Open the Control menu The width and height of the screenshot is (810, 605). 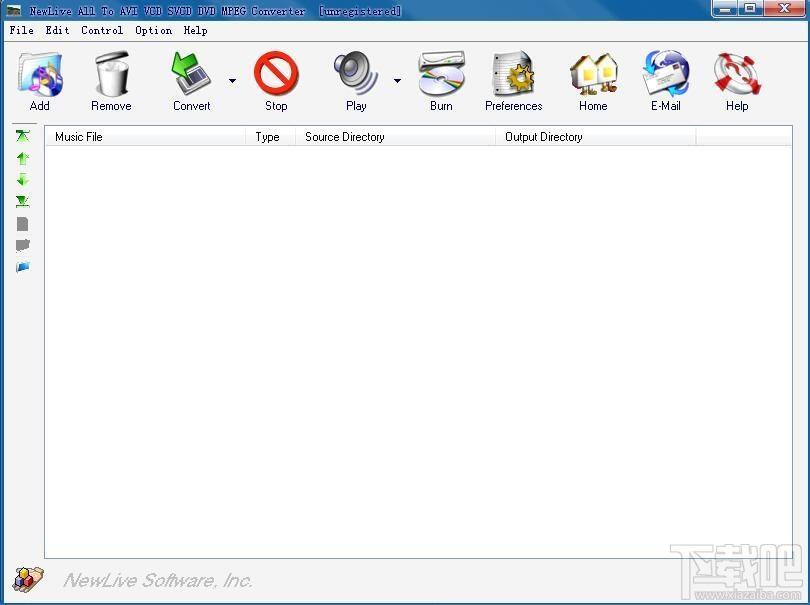[x=102, y=30]
